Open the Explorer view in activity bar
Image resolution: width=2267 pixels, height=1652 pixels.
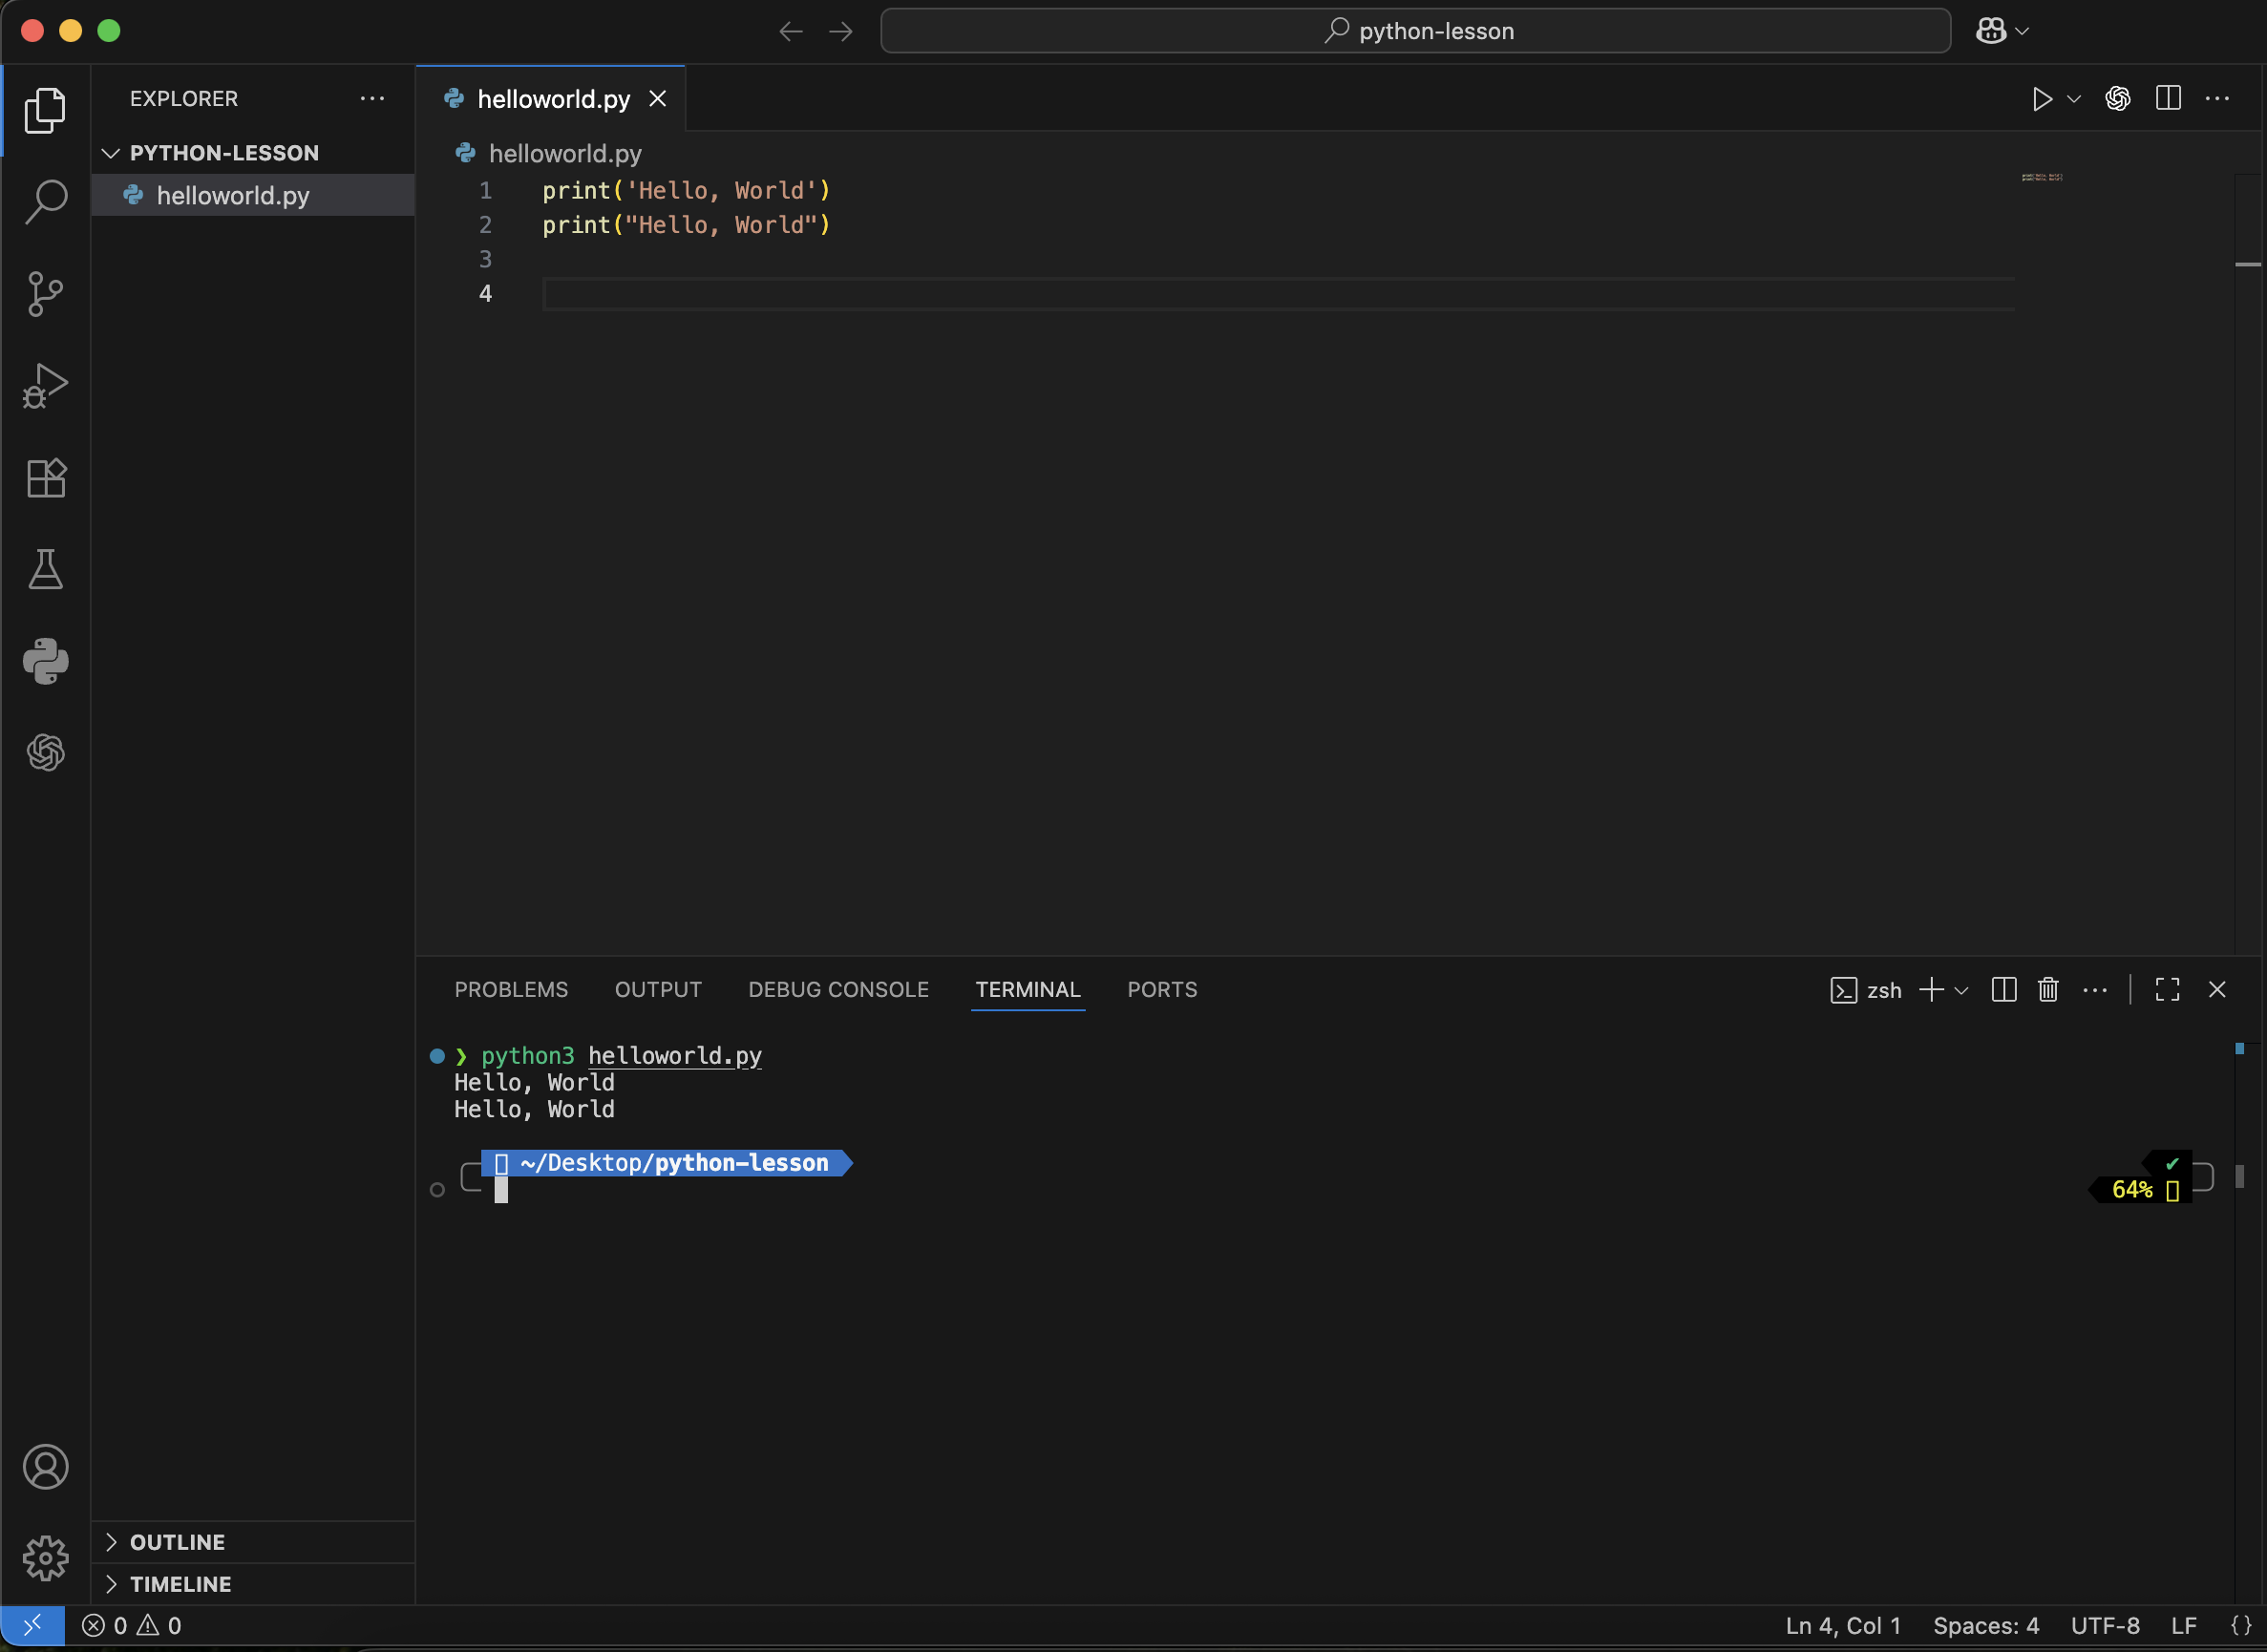45,110
